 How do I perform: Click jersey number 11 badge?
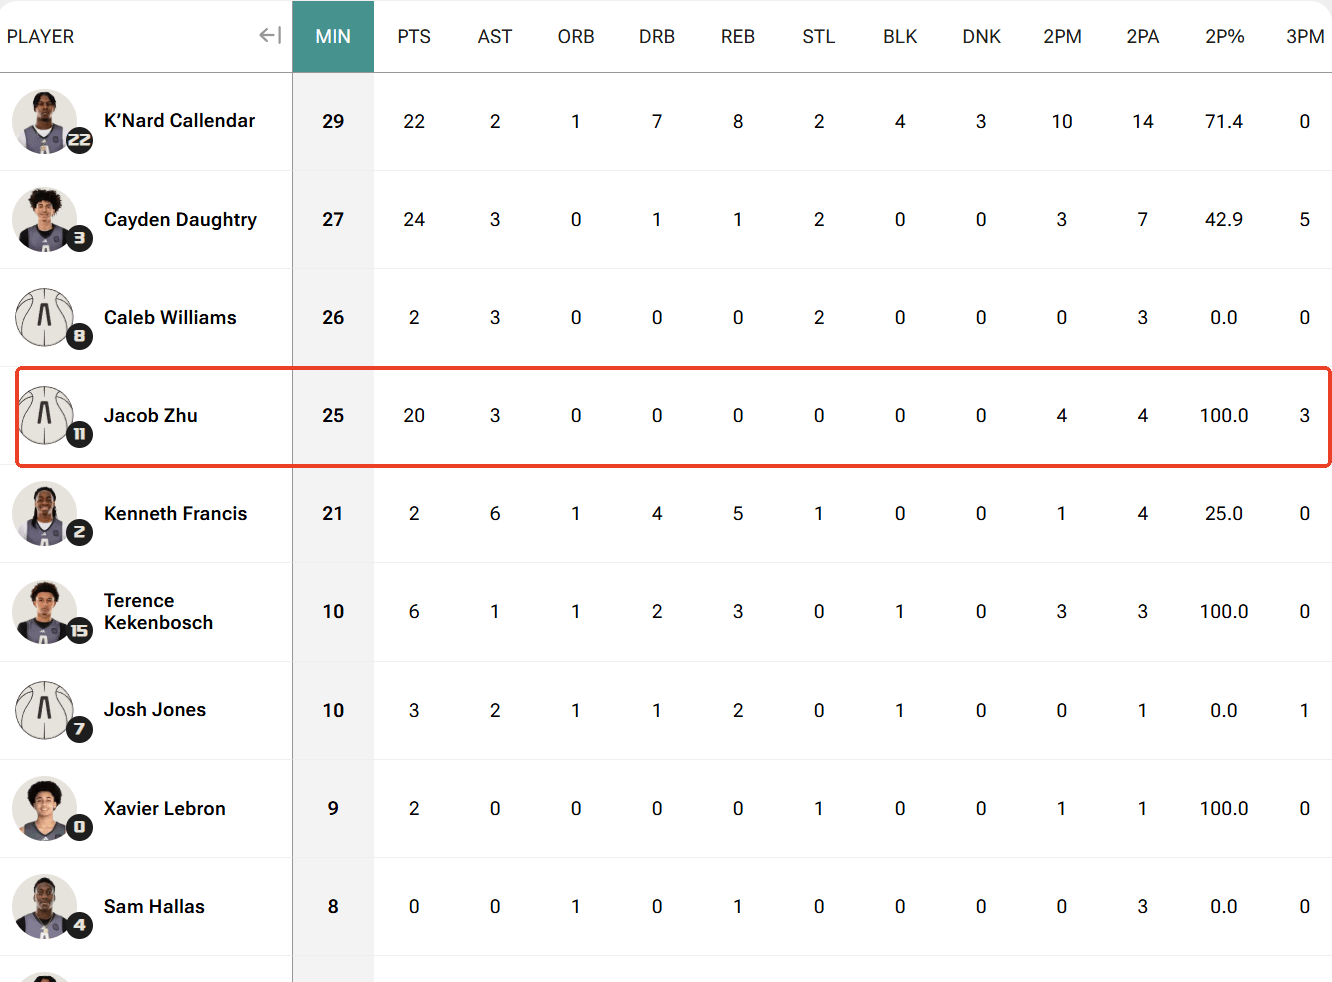(x=79, y=434)
